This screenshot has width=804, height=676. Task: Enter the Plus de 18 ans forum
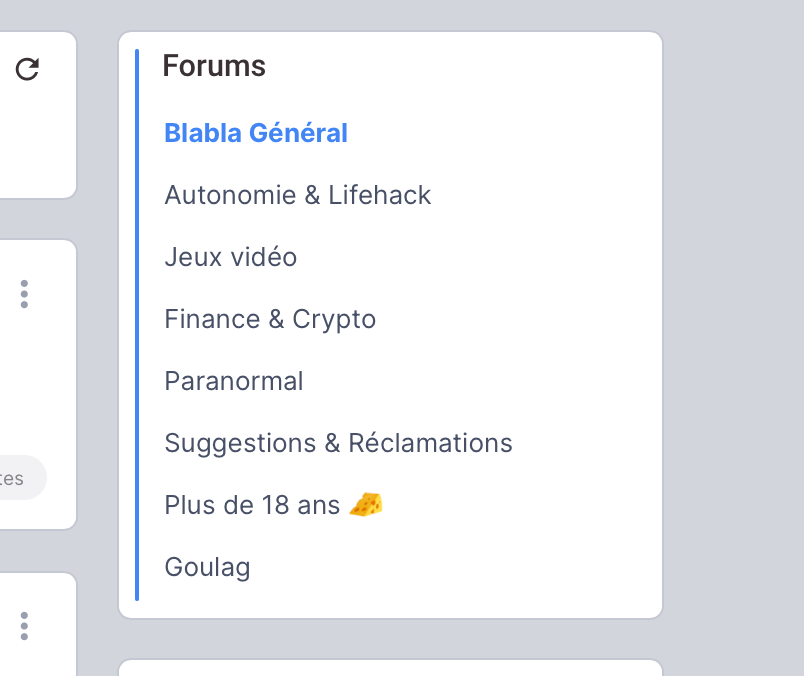coord(252,505)
